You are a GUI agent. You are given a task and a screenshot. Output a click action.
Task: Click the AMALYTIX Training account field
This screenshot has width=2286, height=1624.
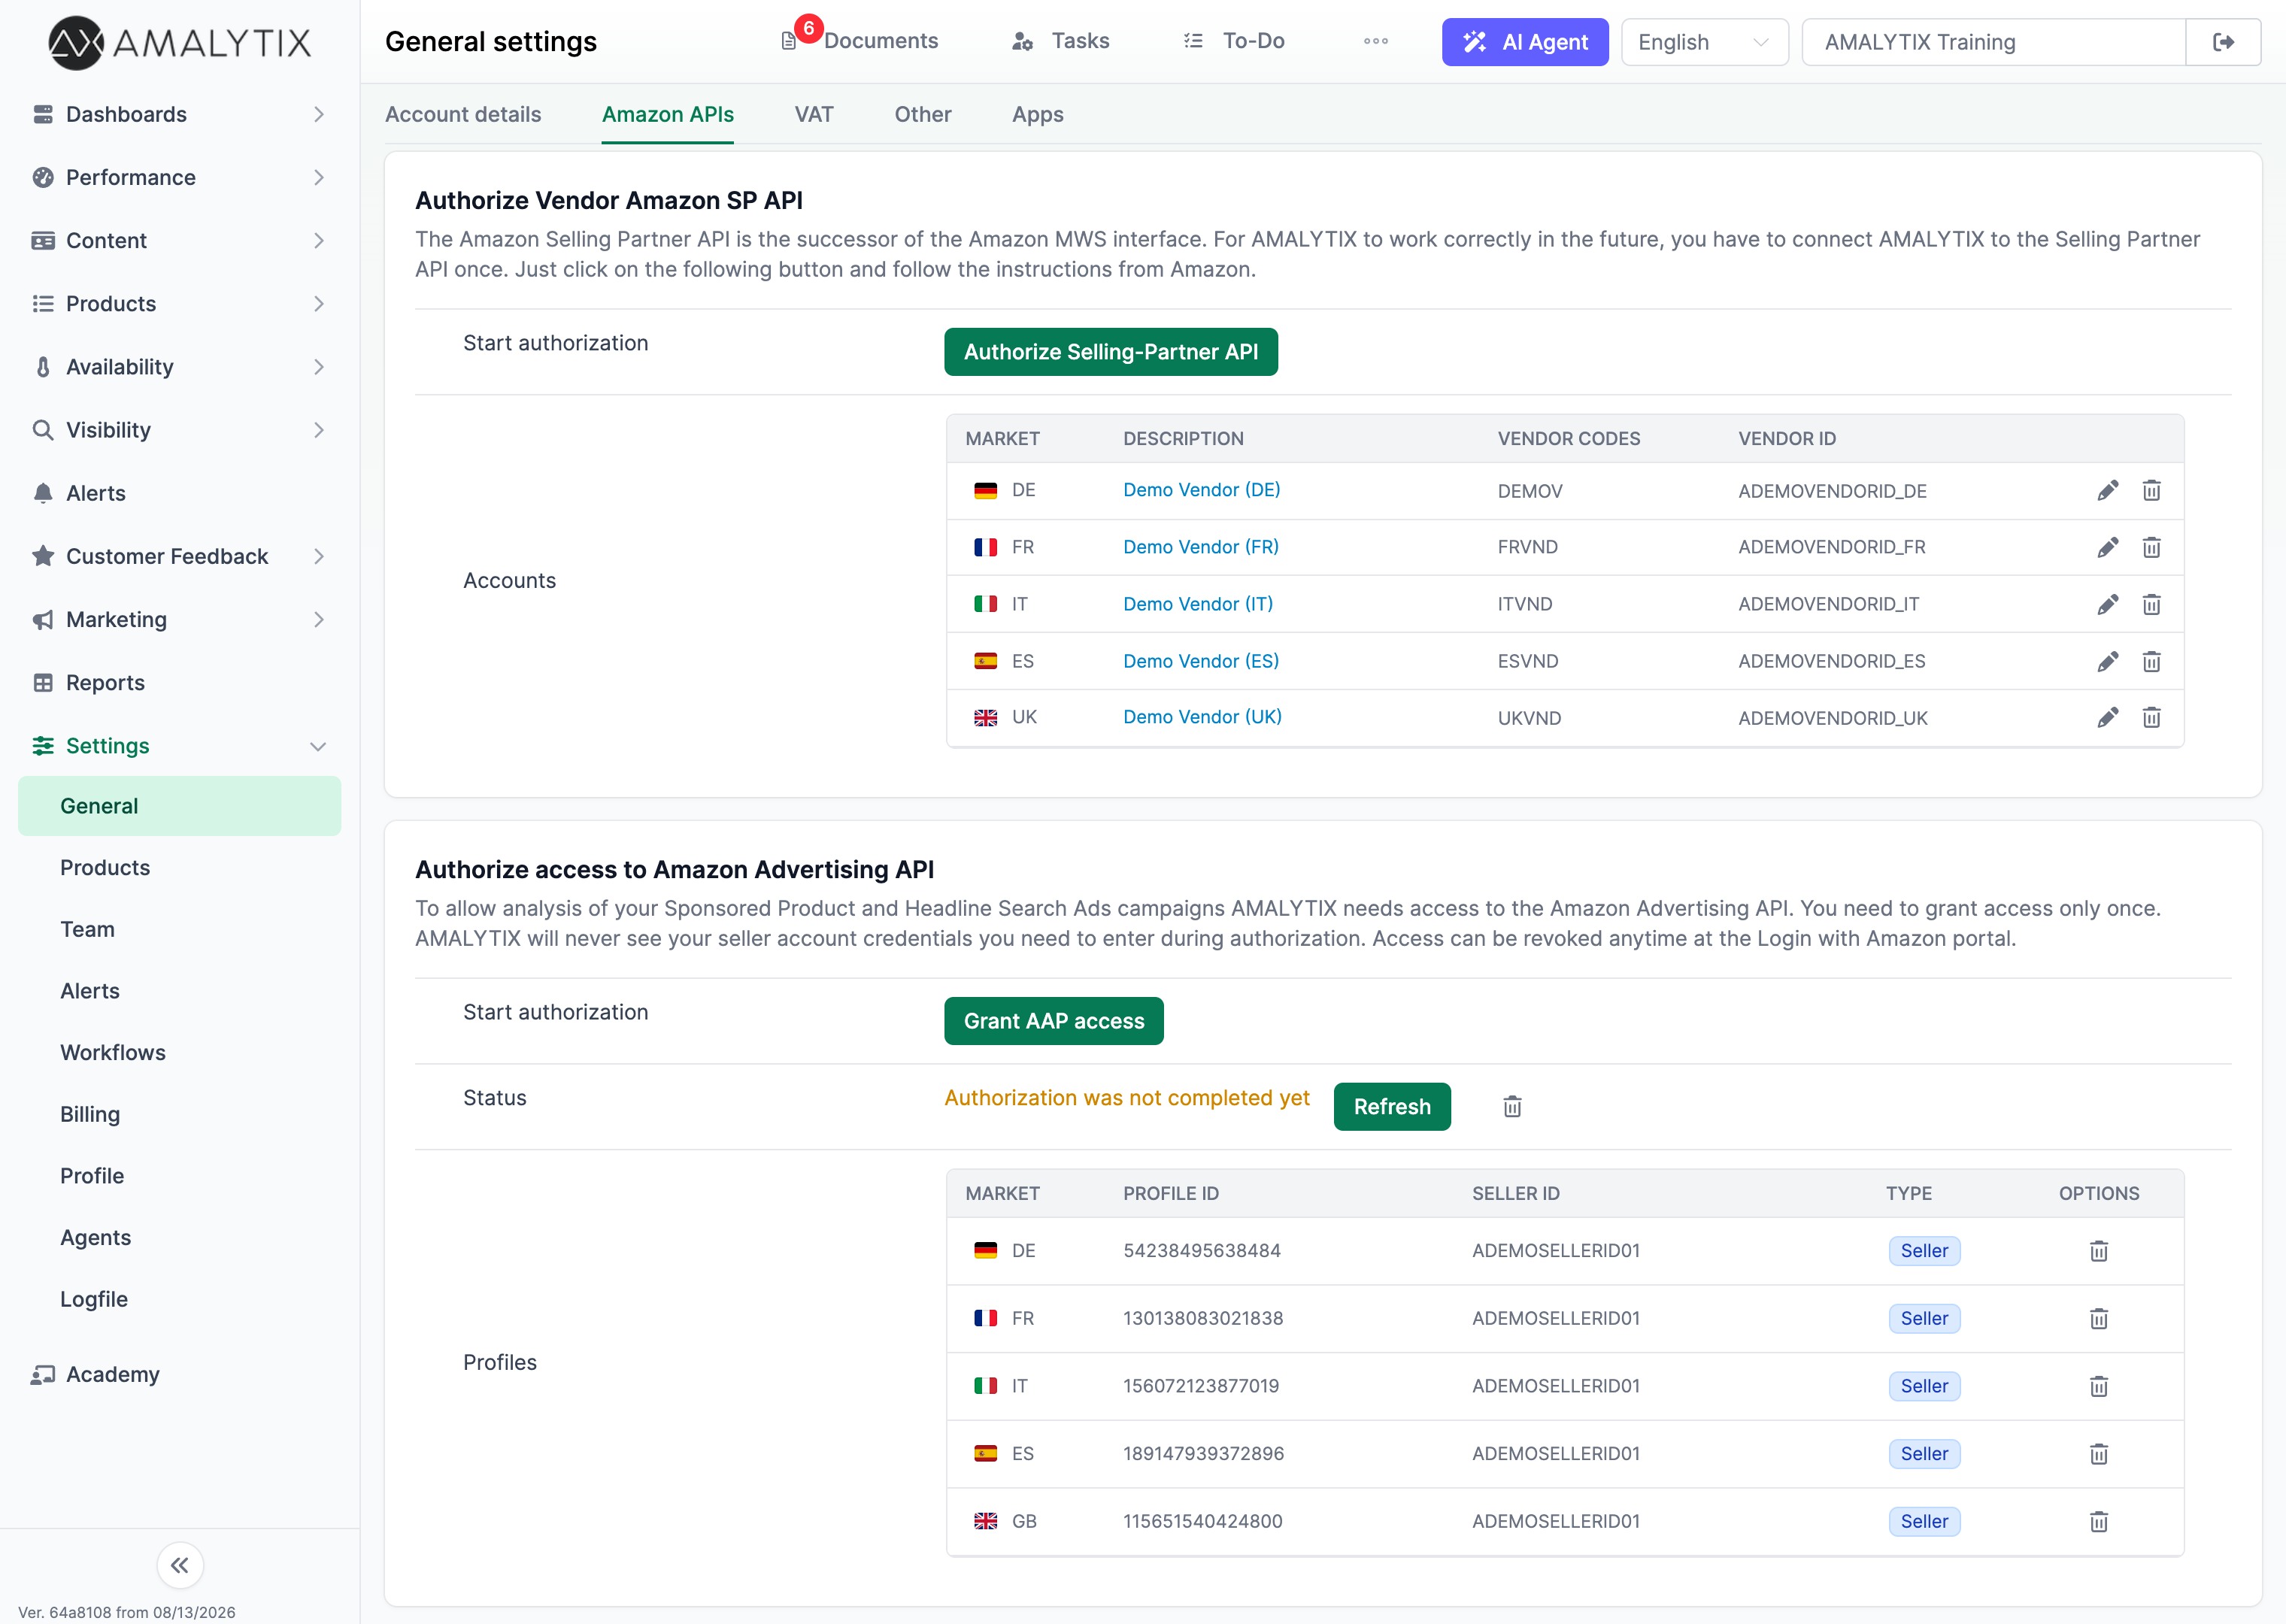tap(1994, 42)
